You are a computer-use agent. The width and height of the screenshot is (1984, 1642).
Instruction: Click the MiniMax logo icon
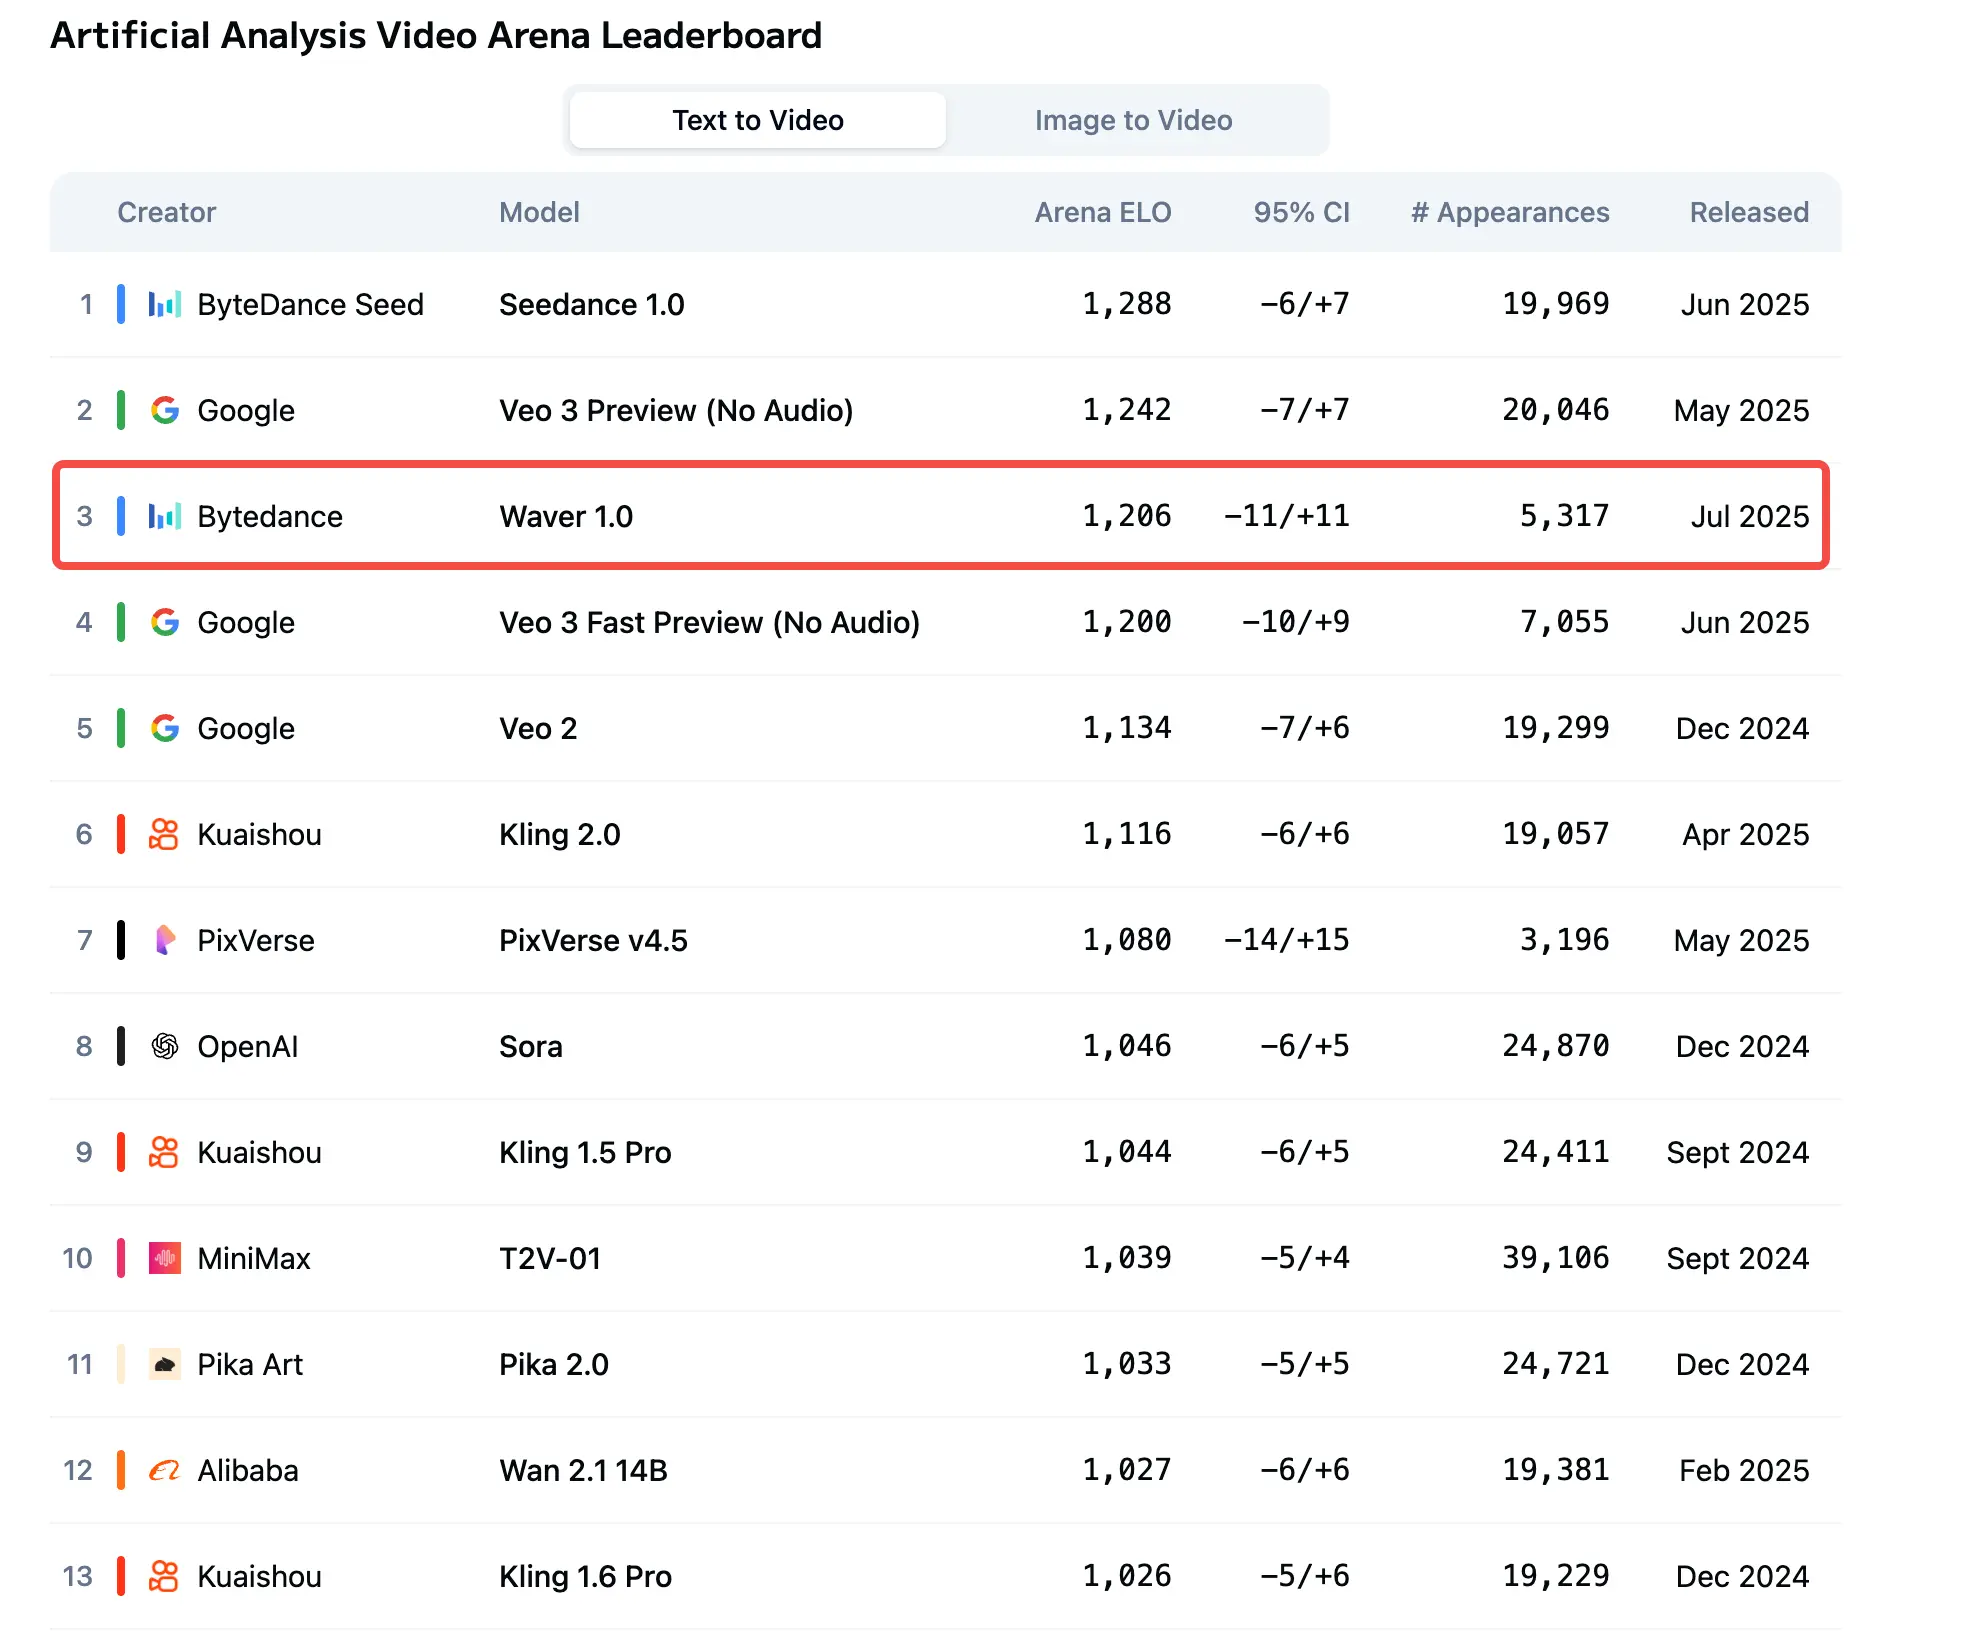click(165, 1258)
